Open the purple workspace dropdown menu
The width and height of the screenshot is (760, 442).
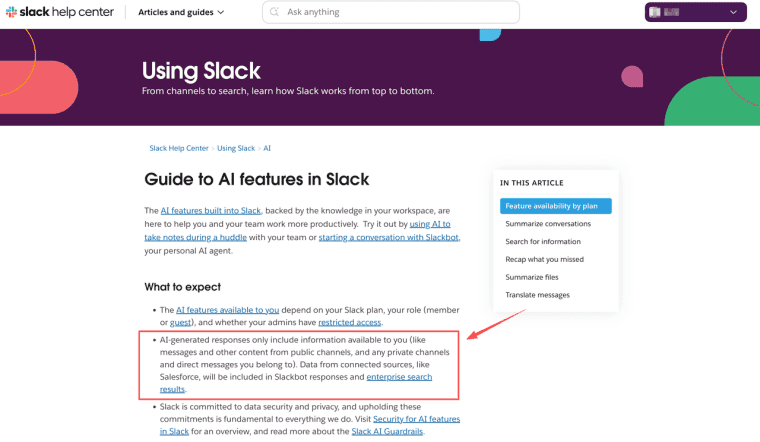click(695, 12)
